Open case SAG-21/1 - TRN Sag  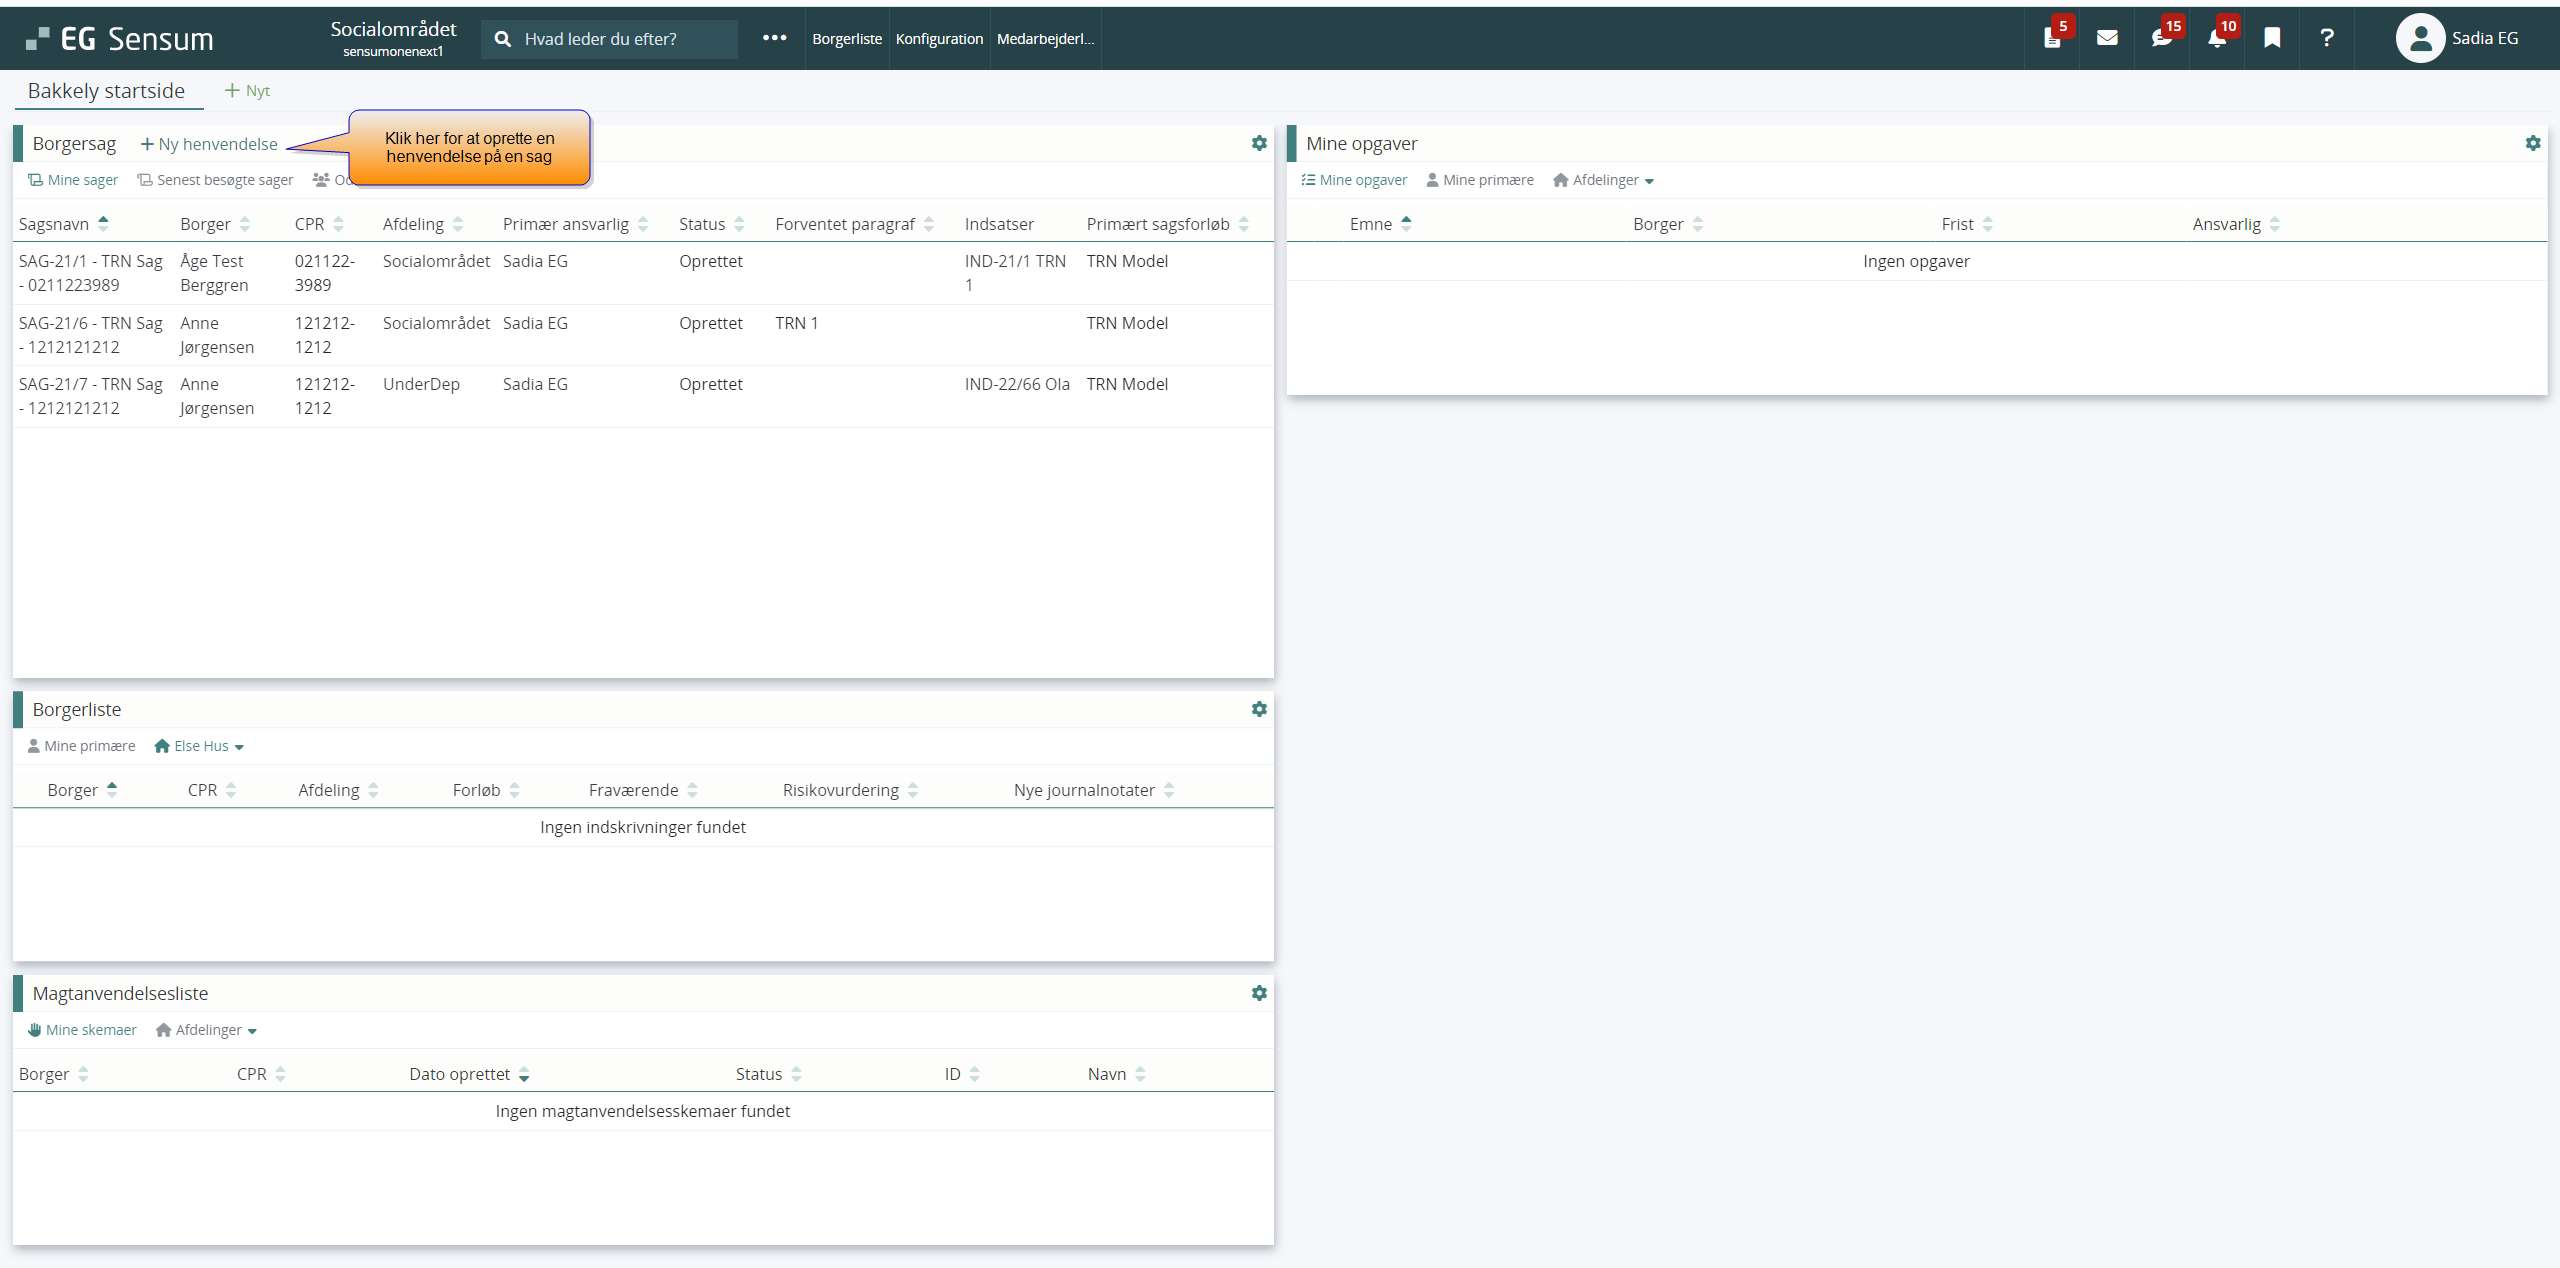(x=91, y=273)
